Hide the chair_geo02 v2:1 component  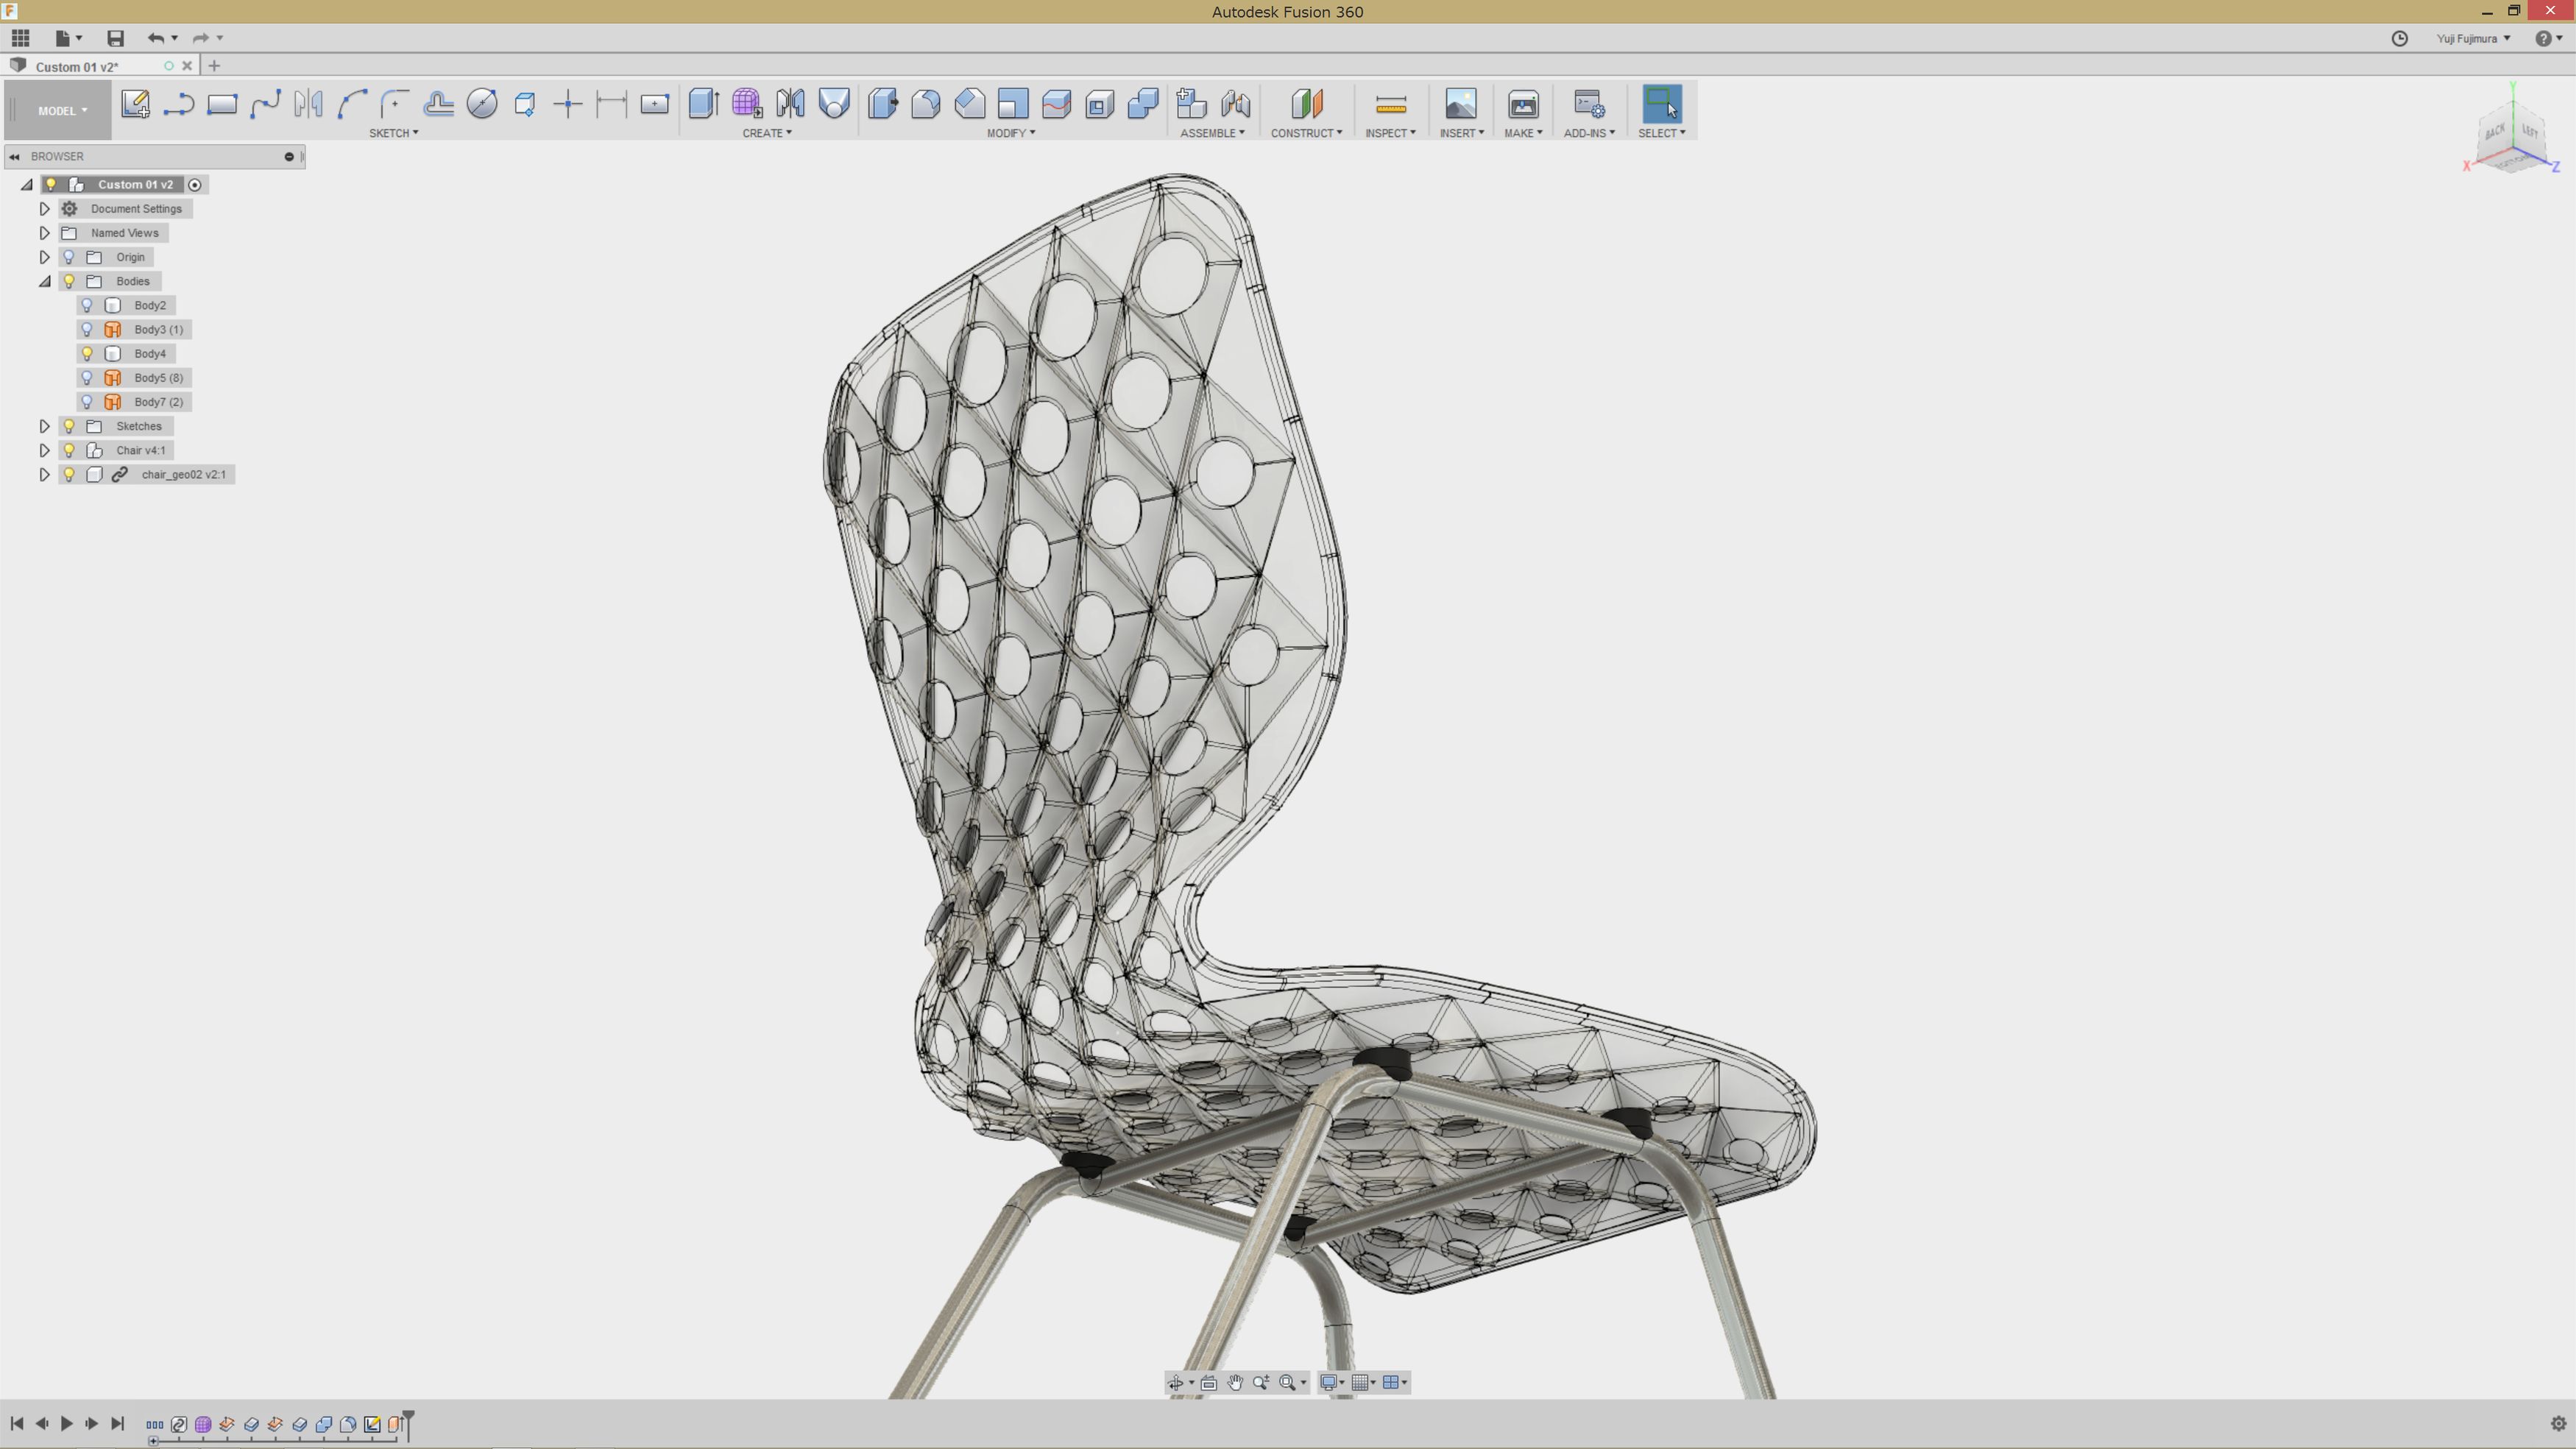(x=68, y=474)
